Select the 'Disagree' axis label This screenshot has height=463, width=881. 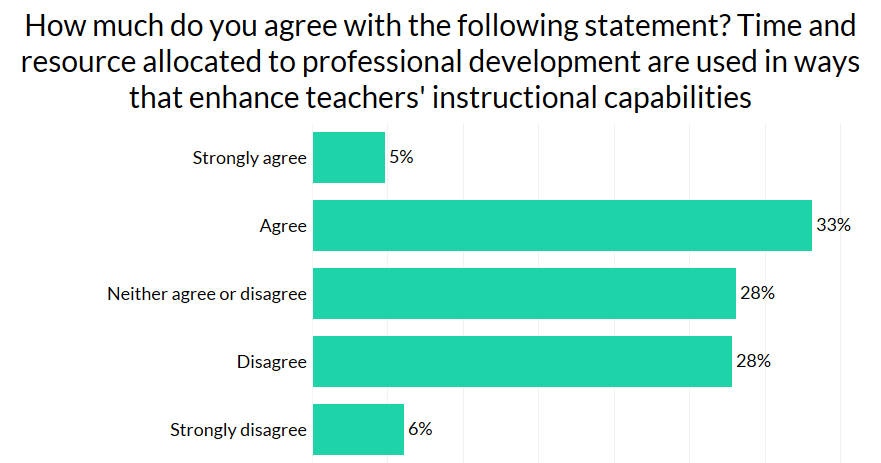271,362
